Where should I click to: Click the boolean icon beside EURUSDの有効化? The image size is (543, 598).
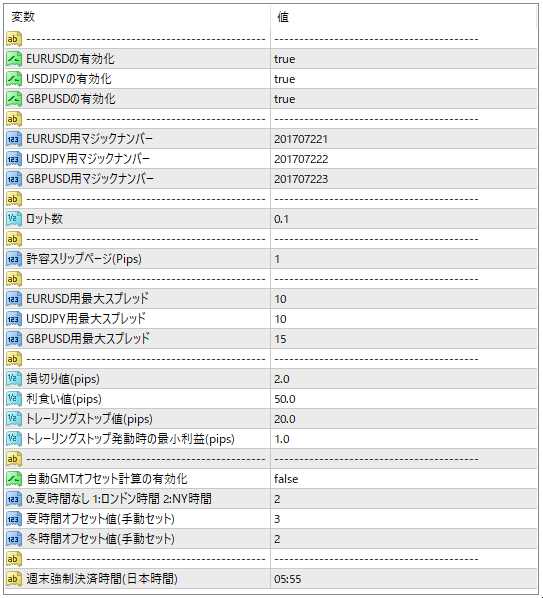(x=14, y=59)
